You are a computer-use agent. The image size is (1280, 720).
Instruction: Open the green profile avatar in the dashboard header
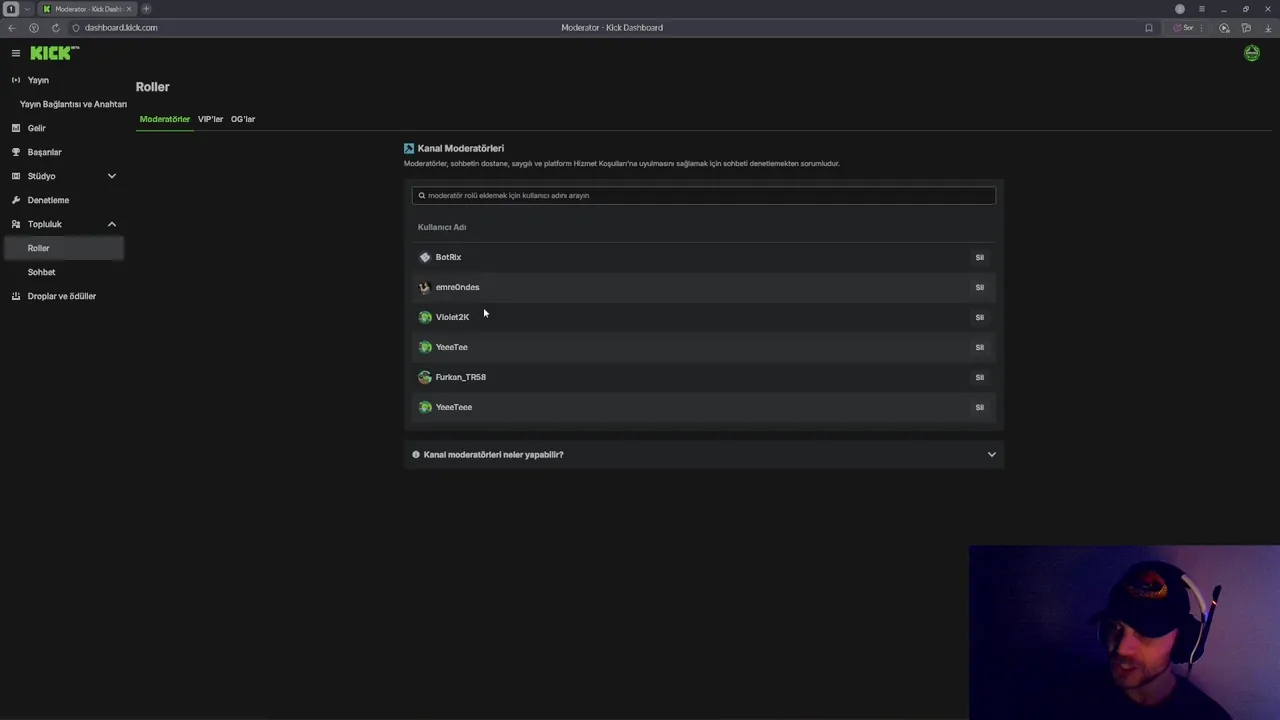(1252, 53)
